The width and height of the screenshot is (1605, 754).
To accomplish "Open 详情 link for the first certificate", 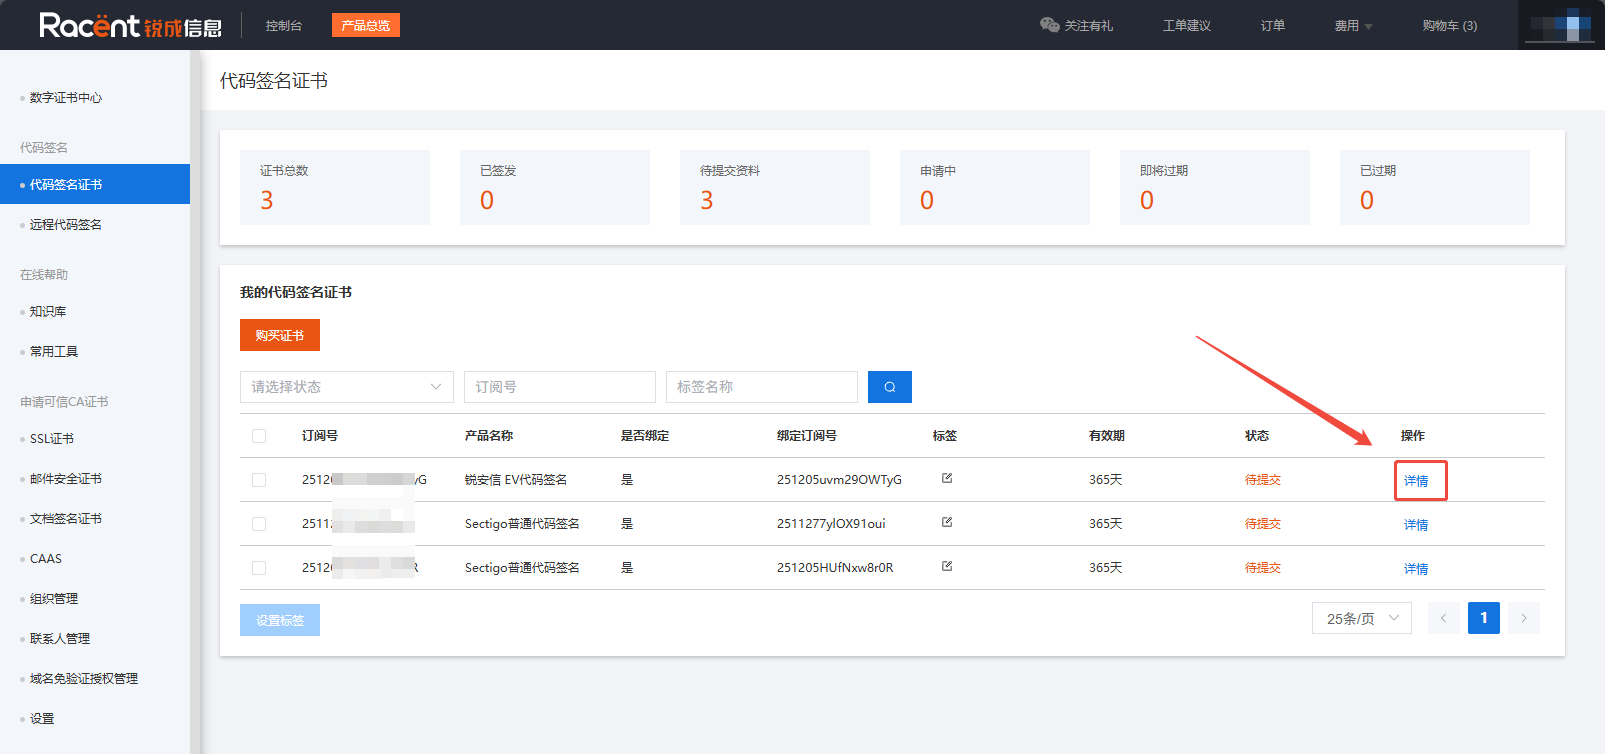I will pyautogui.click(x=1416, y=481).
